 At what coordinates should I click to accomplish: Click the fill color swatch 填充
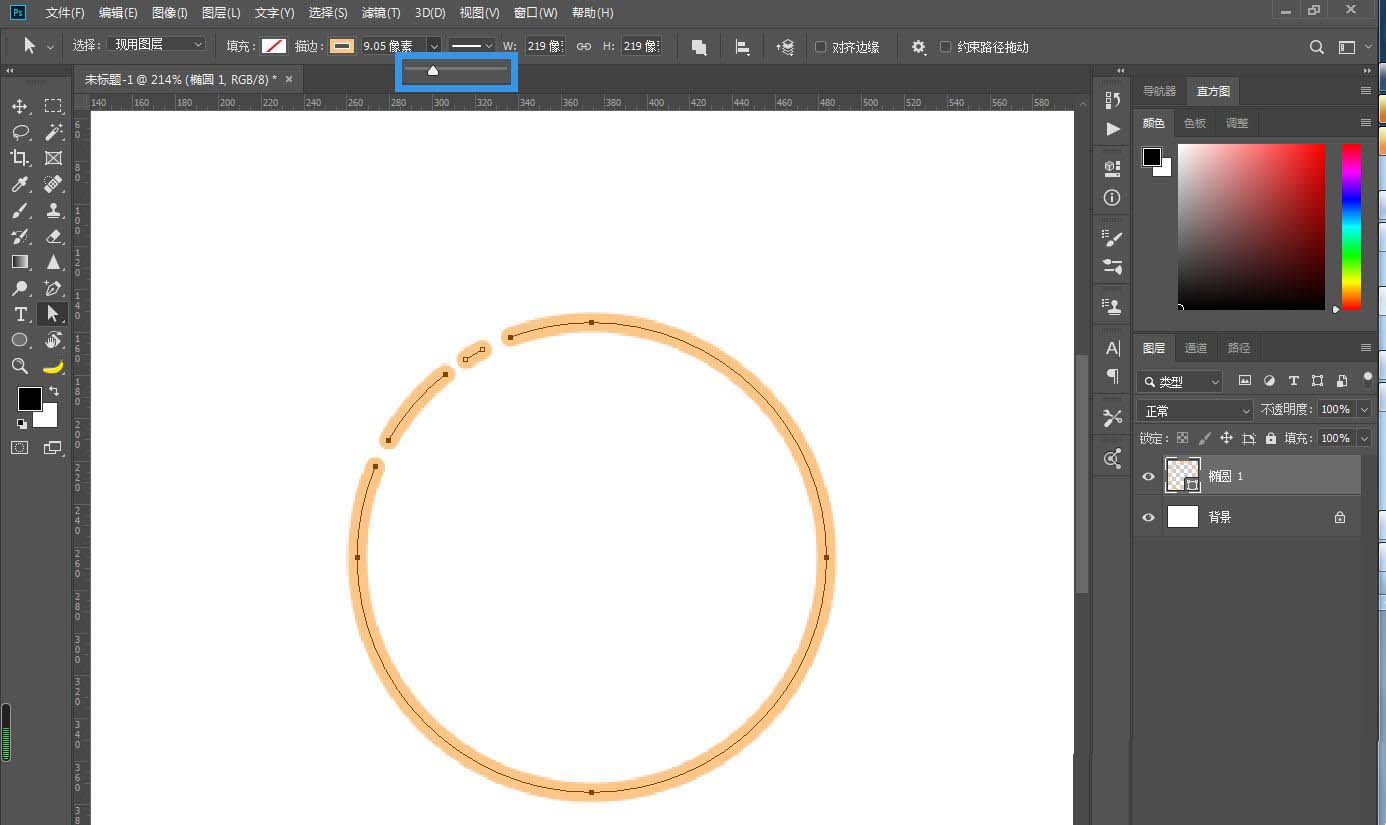(274, 46)
